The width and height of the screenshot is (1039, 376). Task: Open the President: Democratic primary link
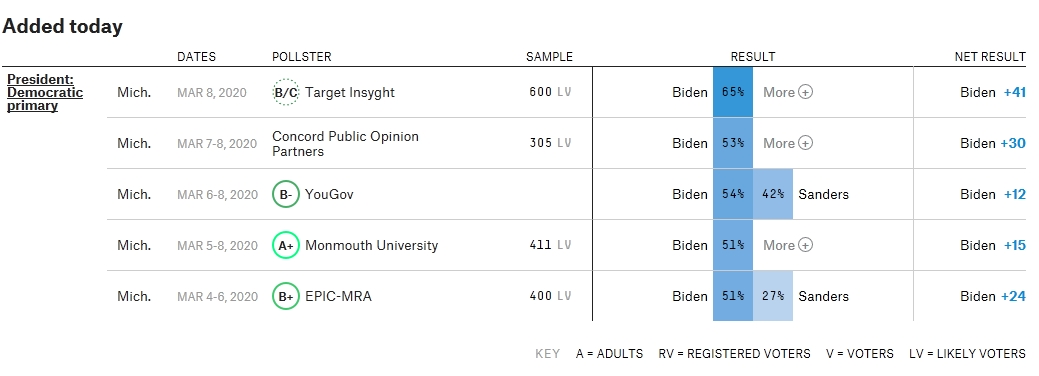click(x=45, y=93)
